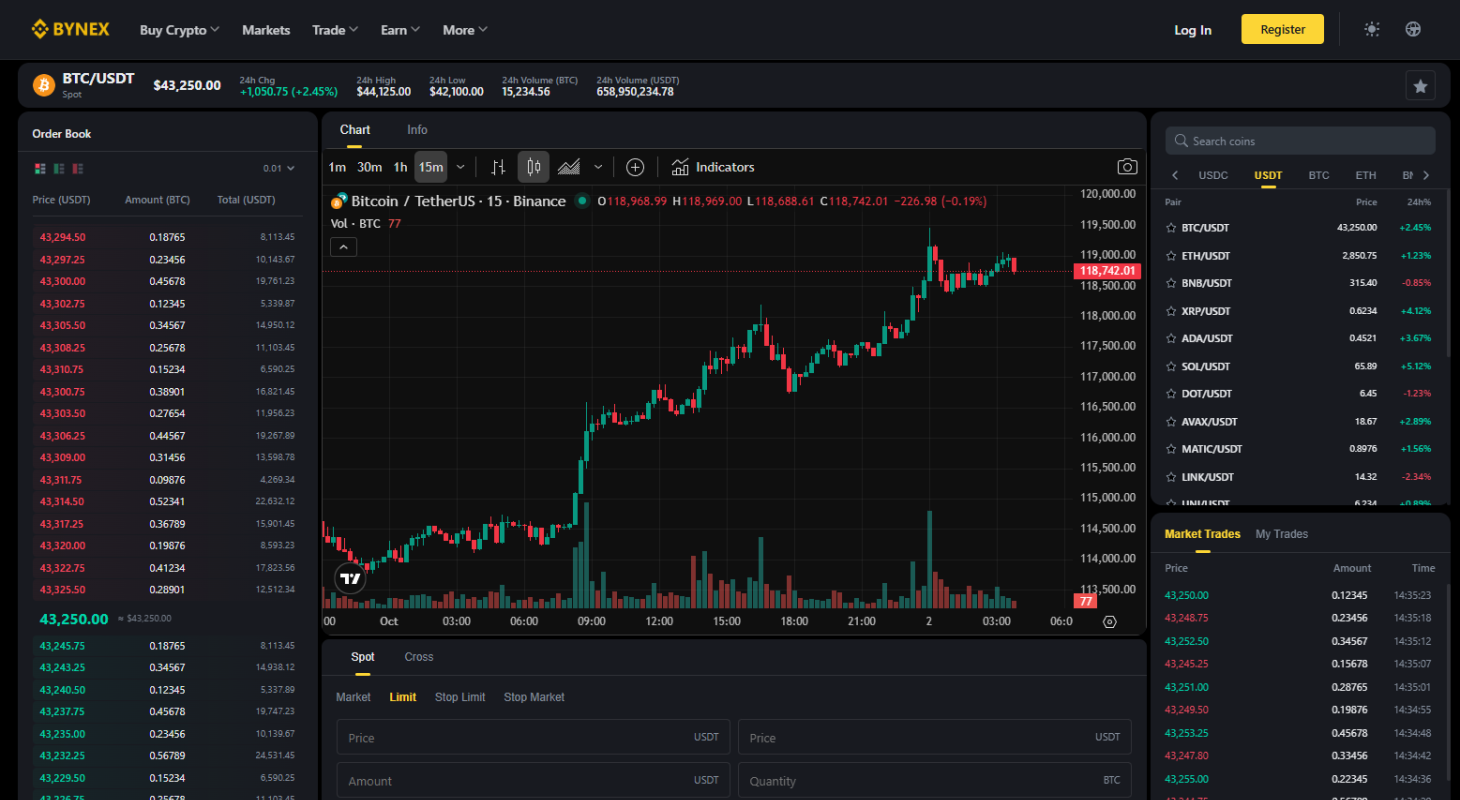The width and height of the screenshot is (1460, 800).
Task: Switch to the My Trades tab
Action: 1281,534
